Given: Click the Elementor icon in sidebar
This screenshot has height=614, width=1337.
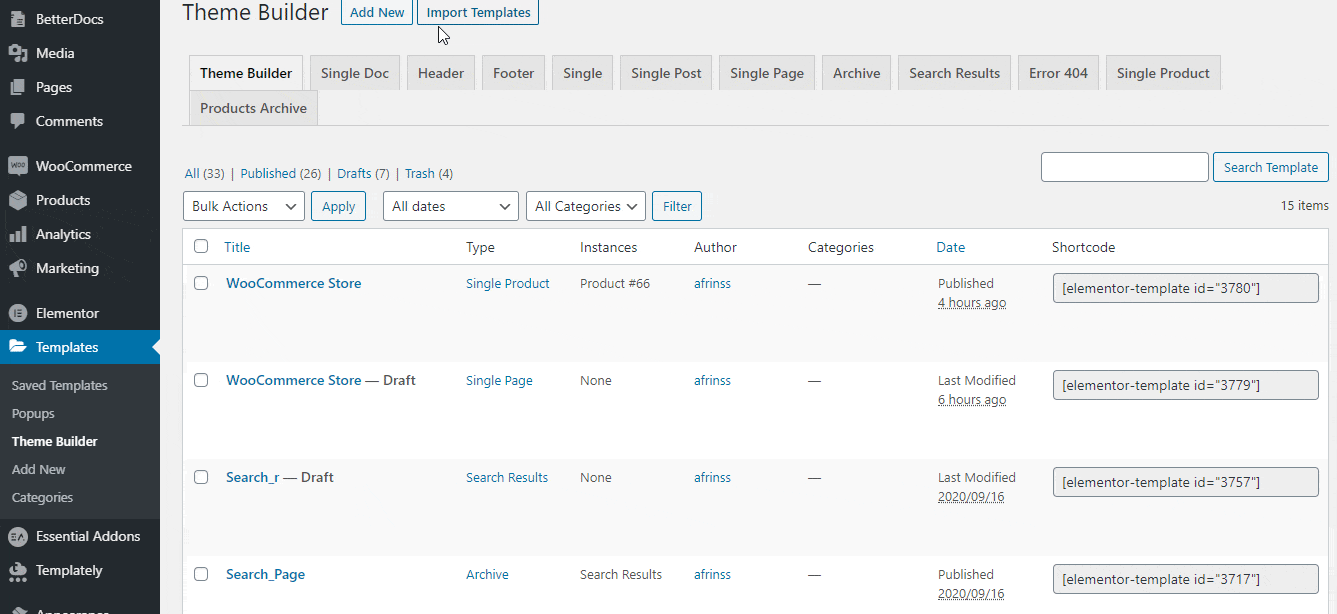Looking at the screenshot, I should (18, 313).
